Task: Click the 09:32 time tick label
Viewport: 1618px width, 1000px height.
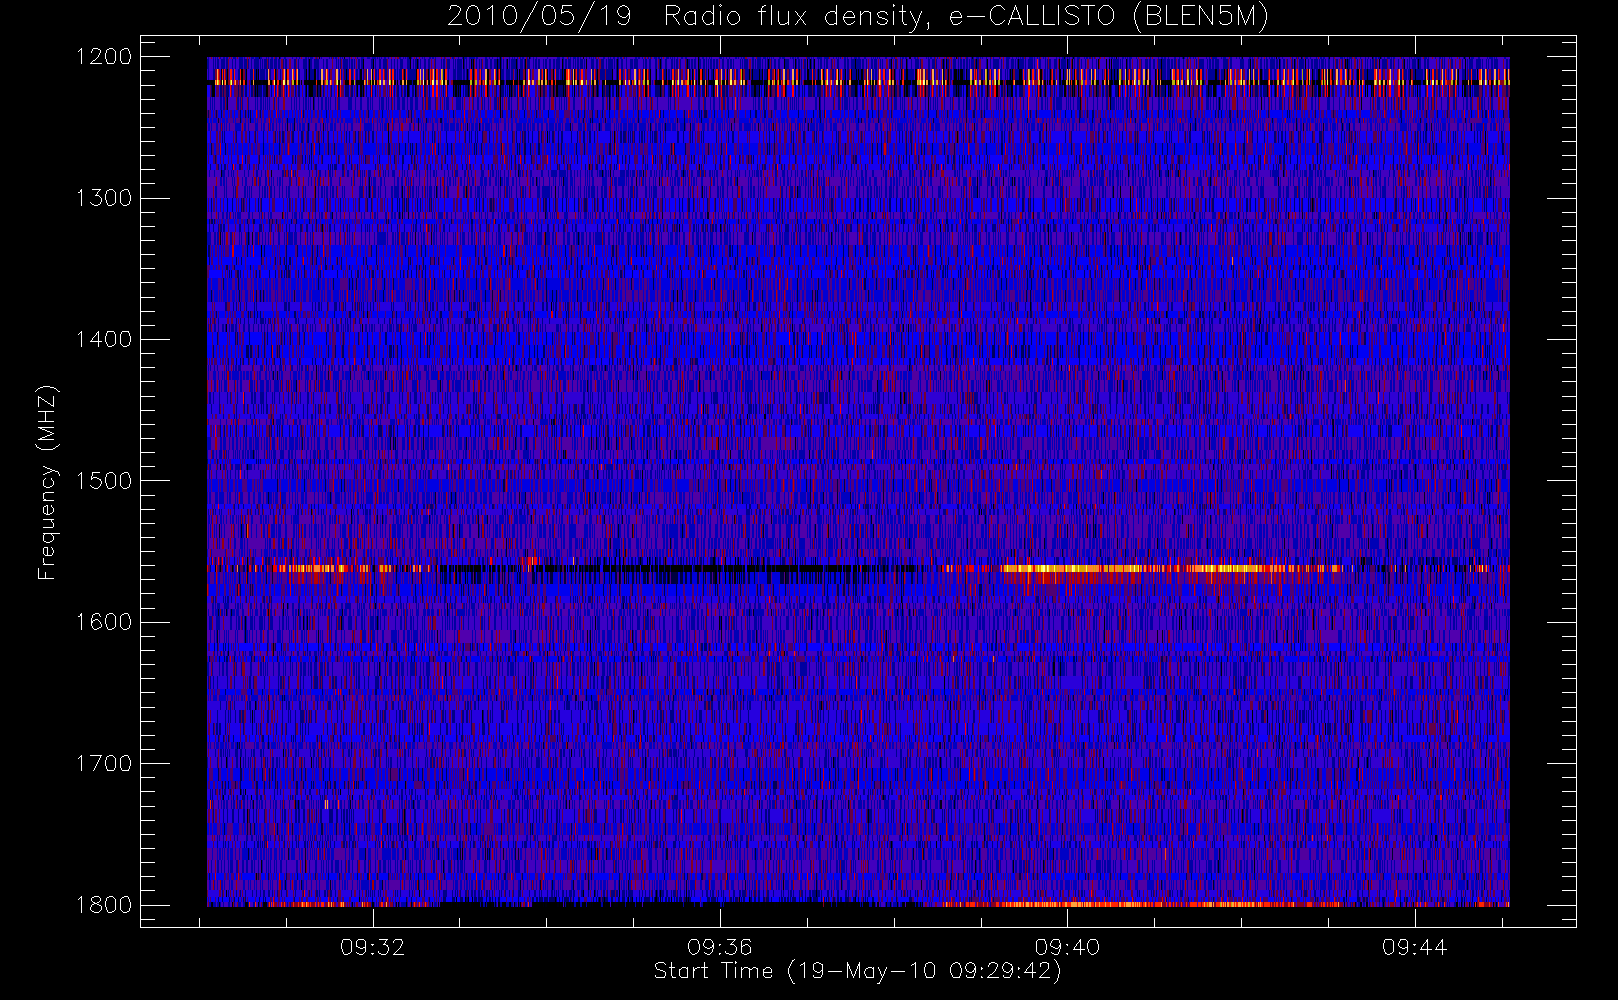Action: point(372,947)
